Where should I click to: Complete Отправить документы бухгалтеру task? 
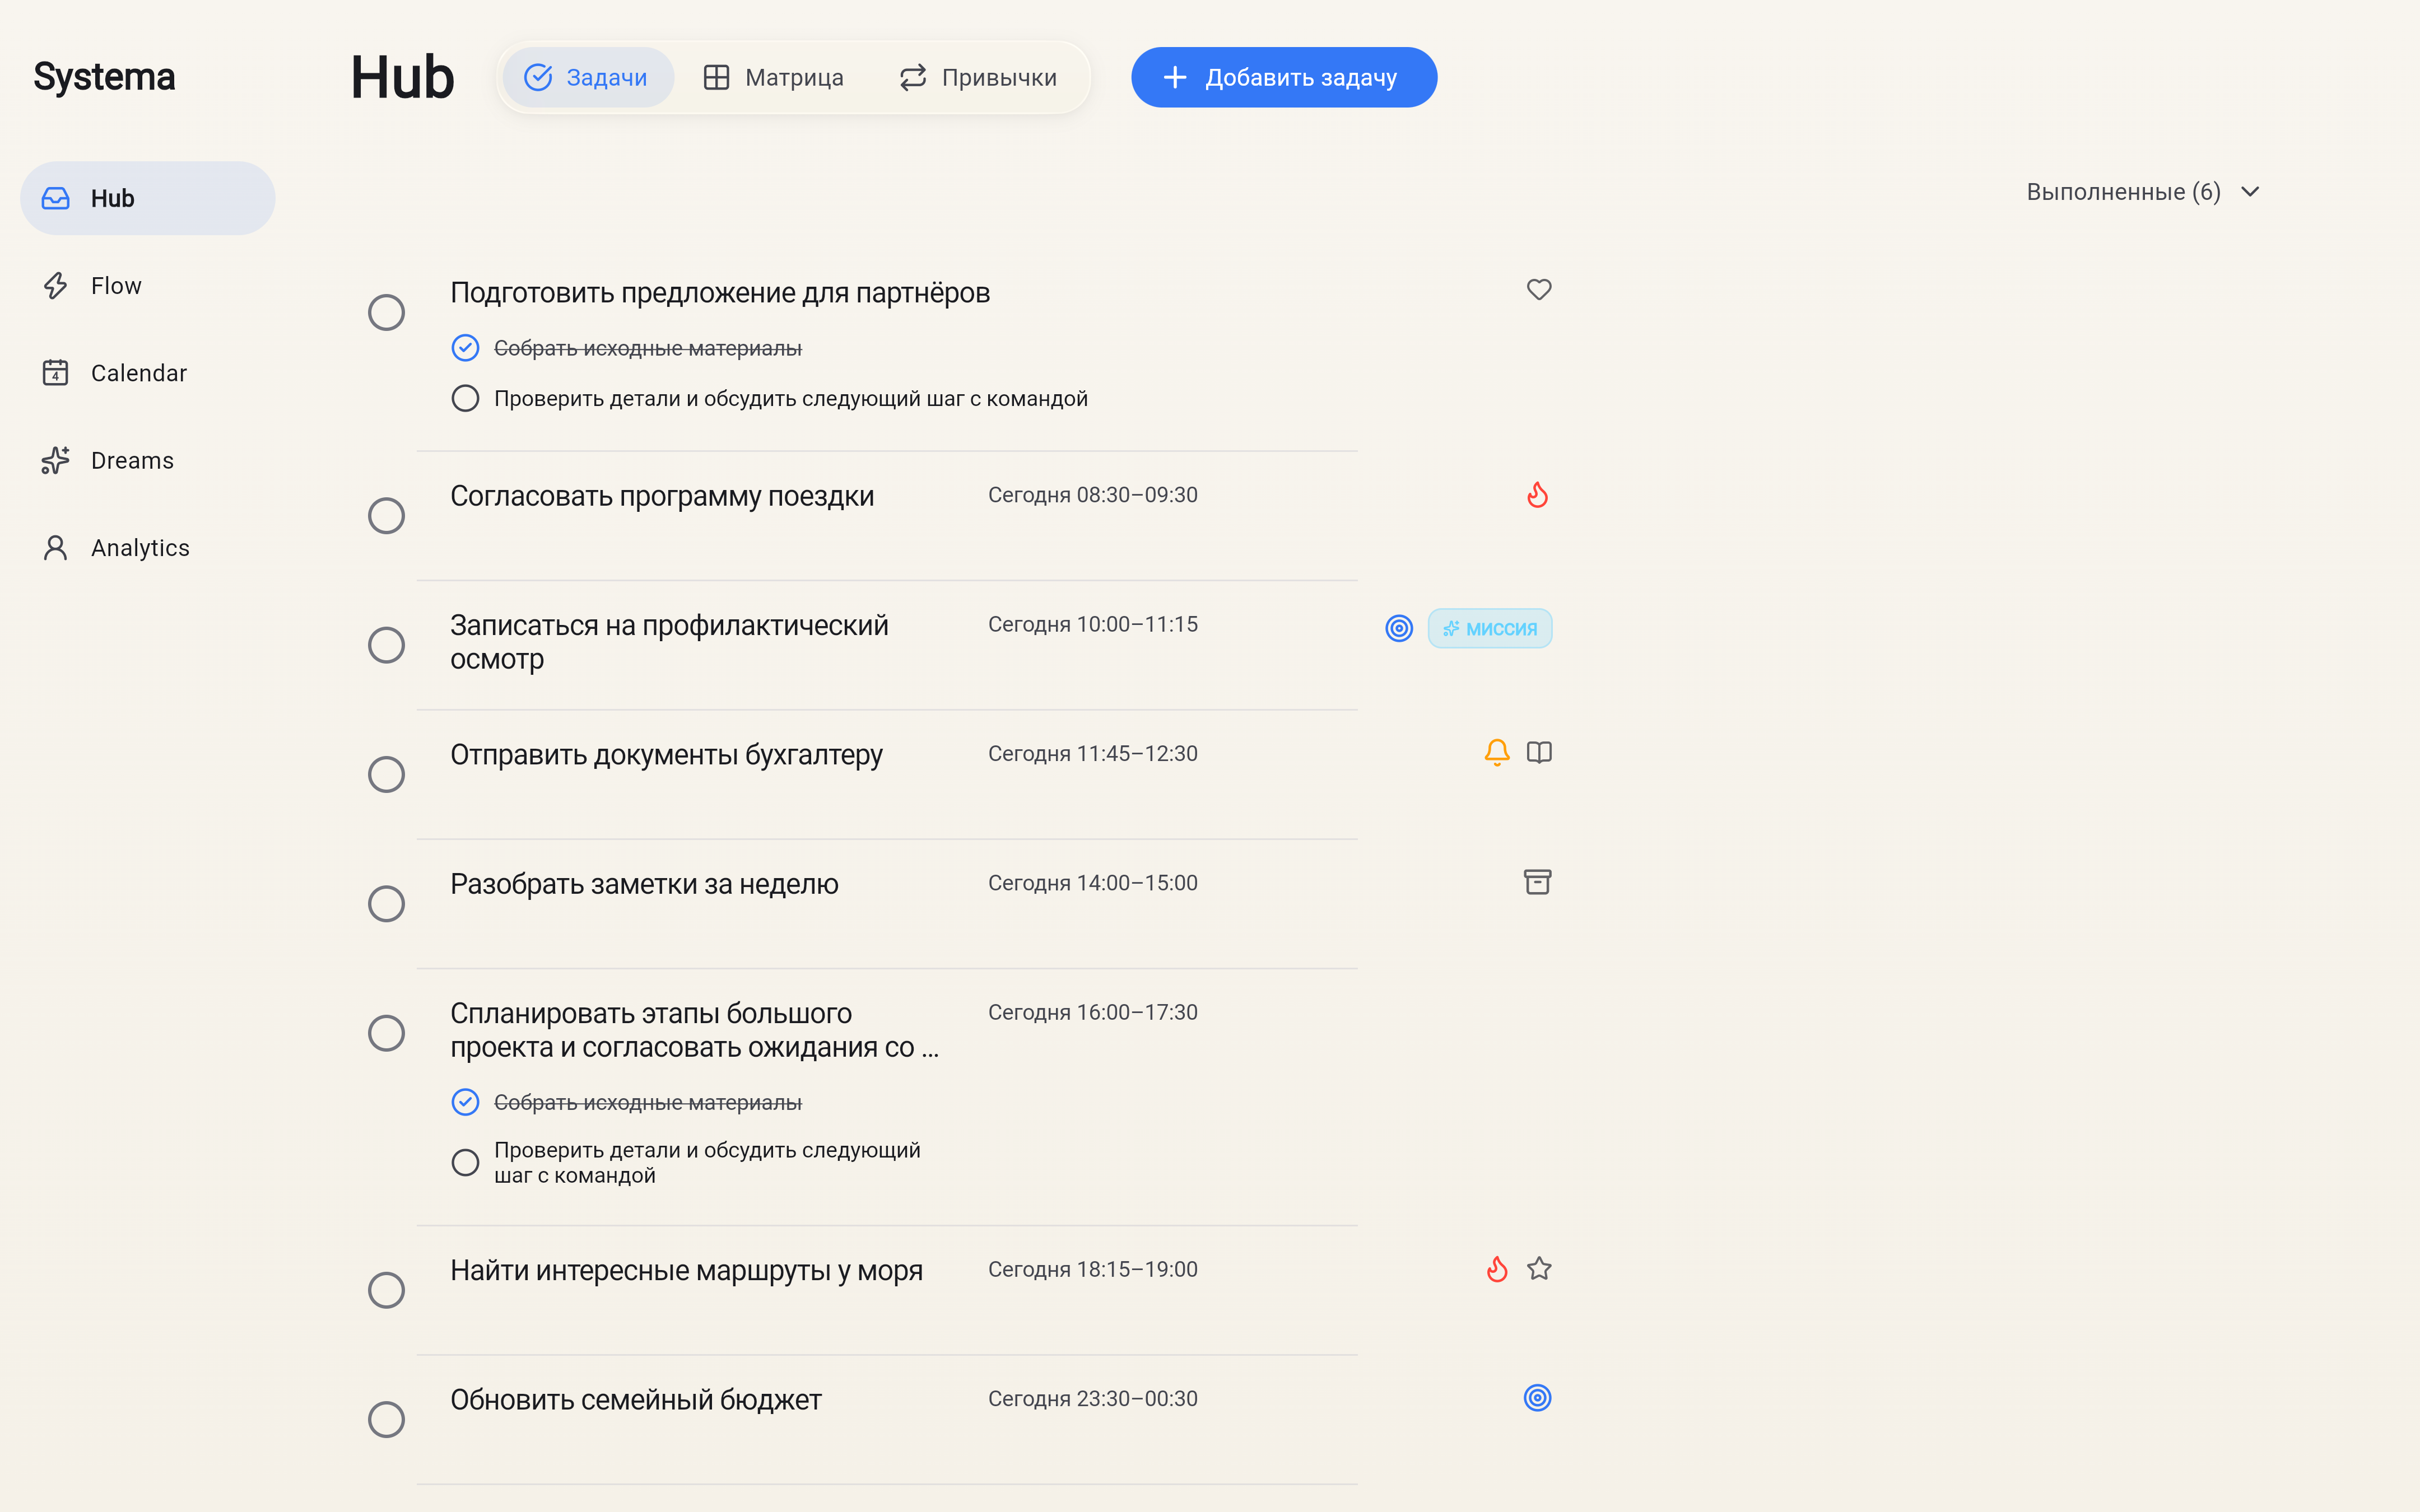coord(386,774)
